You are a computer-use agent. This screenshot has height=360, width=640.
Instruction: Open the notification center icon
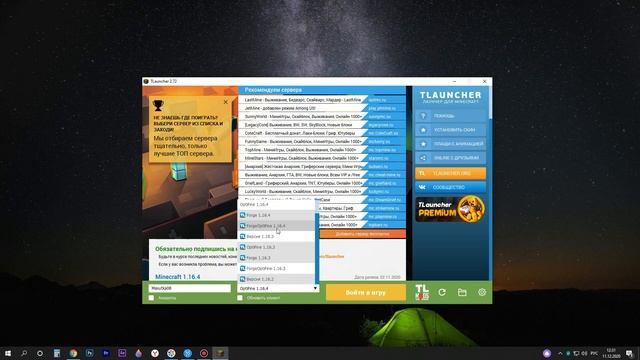coord(630,353)
